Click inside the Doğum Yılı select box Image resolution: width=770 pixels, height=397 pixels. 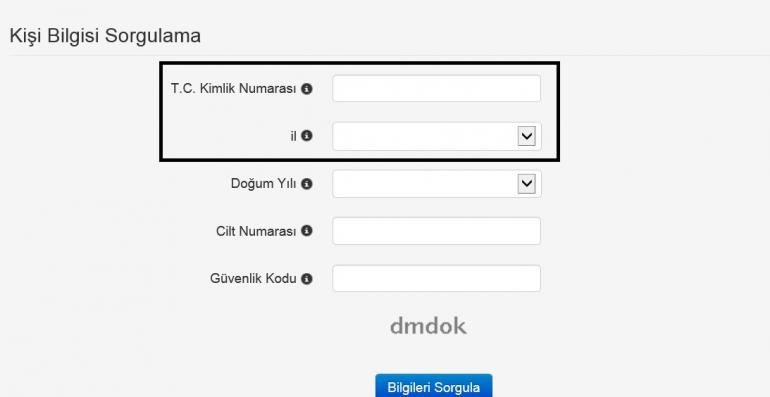click(x=437, y=184)
